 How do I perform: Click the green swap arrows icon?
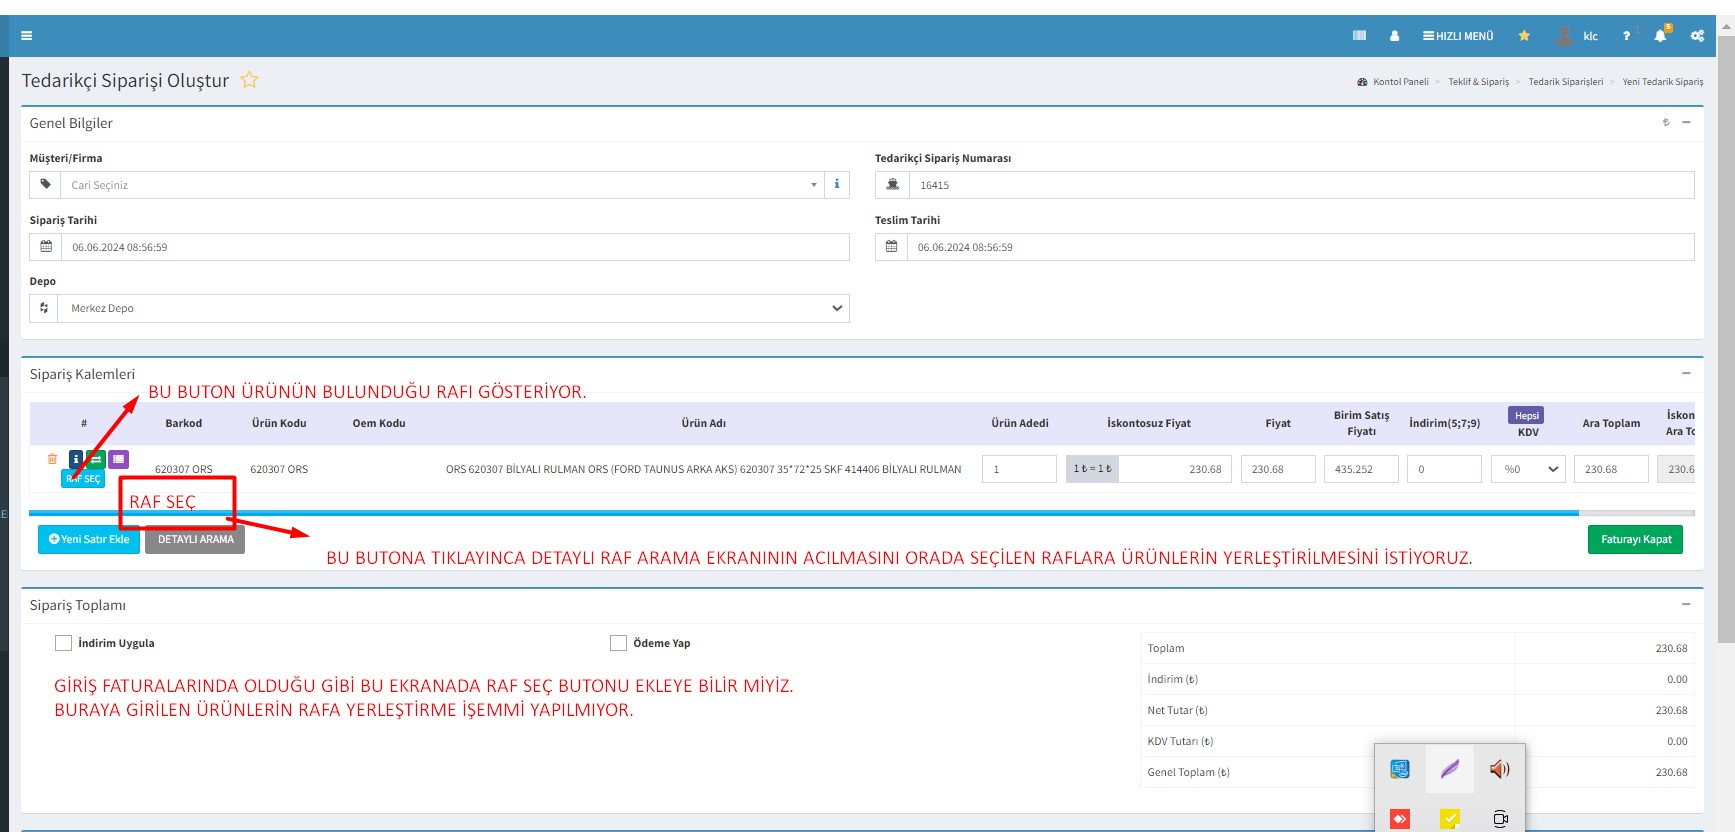point(96,459)
